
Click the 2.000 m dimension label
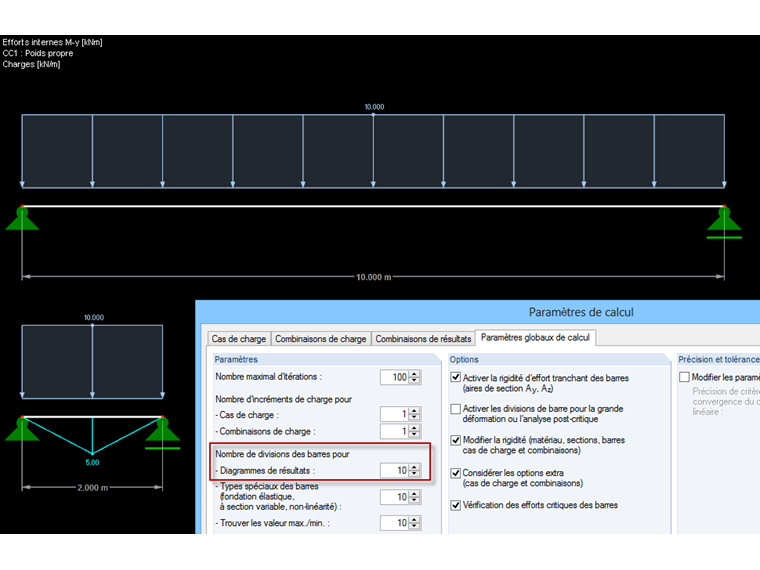tap(93, 488)
